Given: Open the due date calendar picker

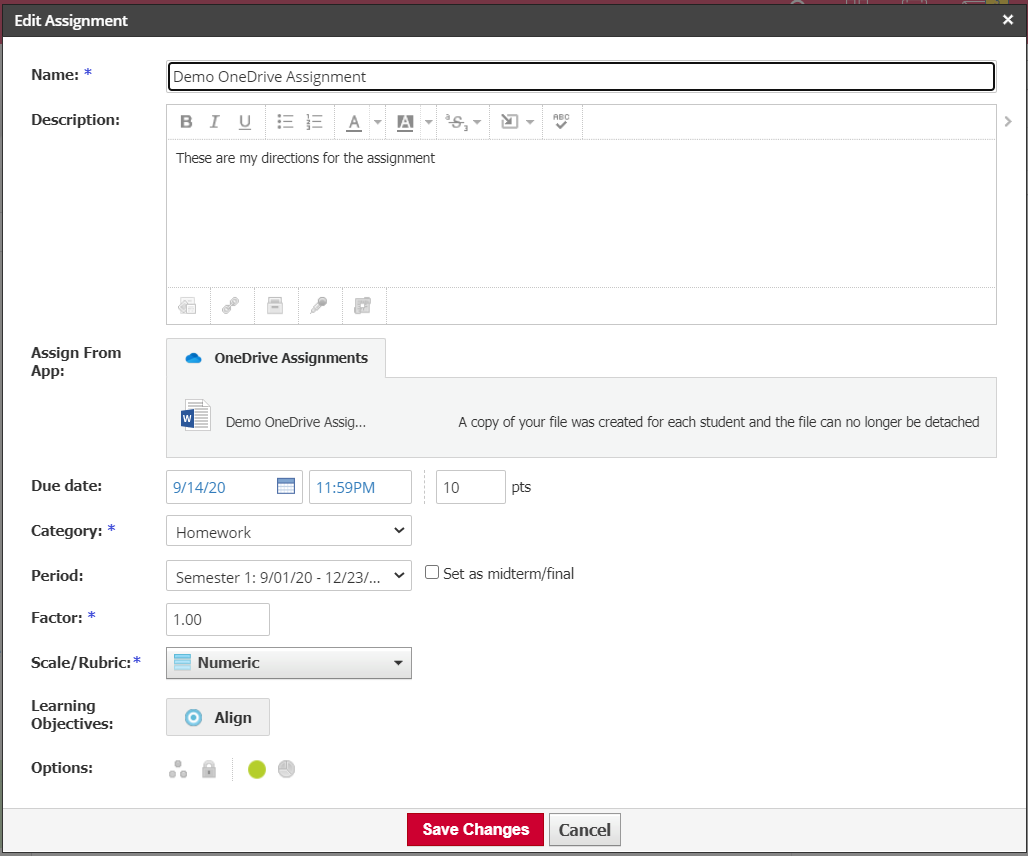Looking at the screenshot, I should point(286,487).
